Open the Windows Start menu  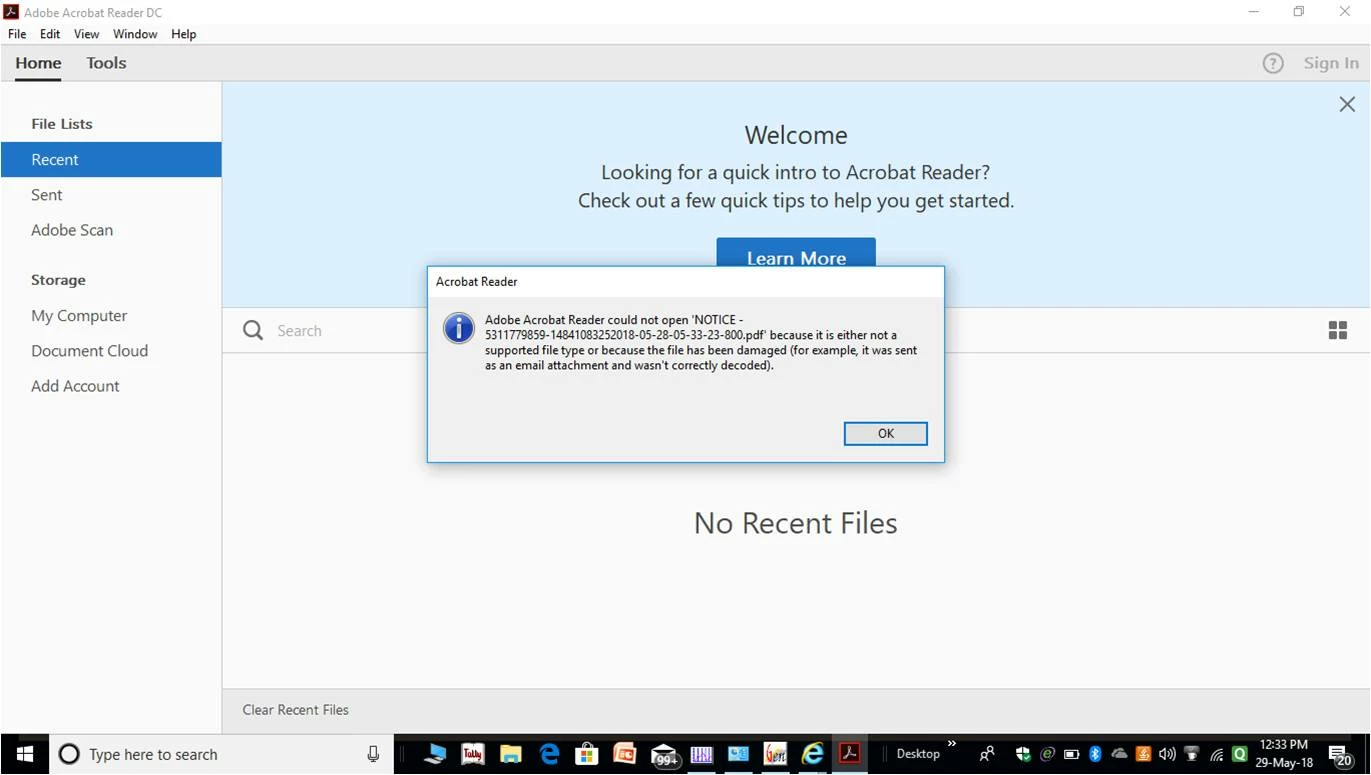point(24,754)
